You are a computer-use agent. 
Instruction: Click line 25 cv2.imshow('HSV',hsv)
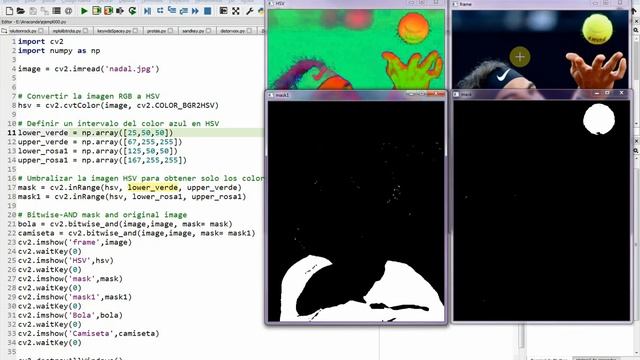(66, 260)
